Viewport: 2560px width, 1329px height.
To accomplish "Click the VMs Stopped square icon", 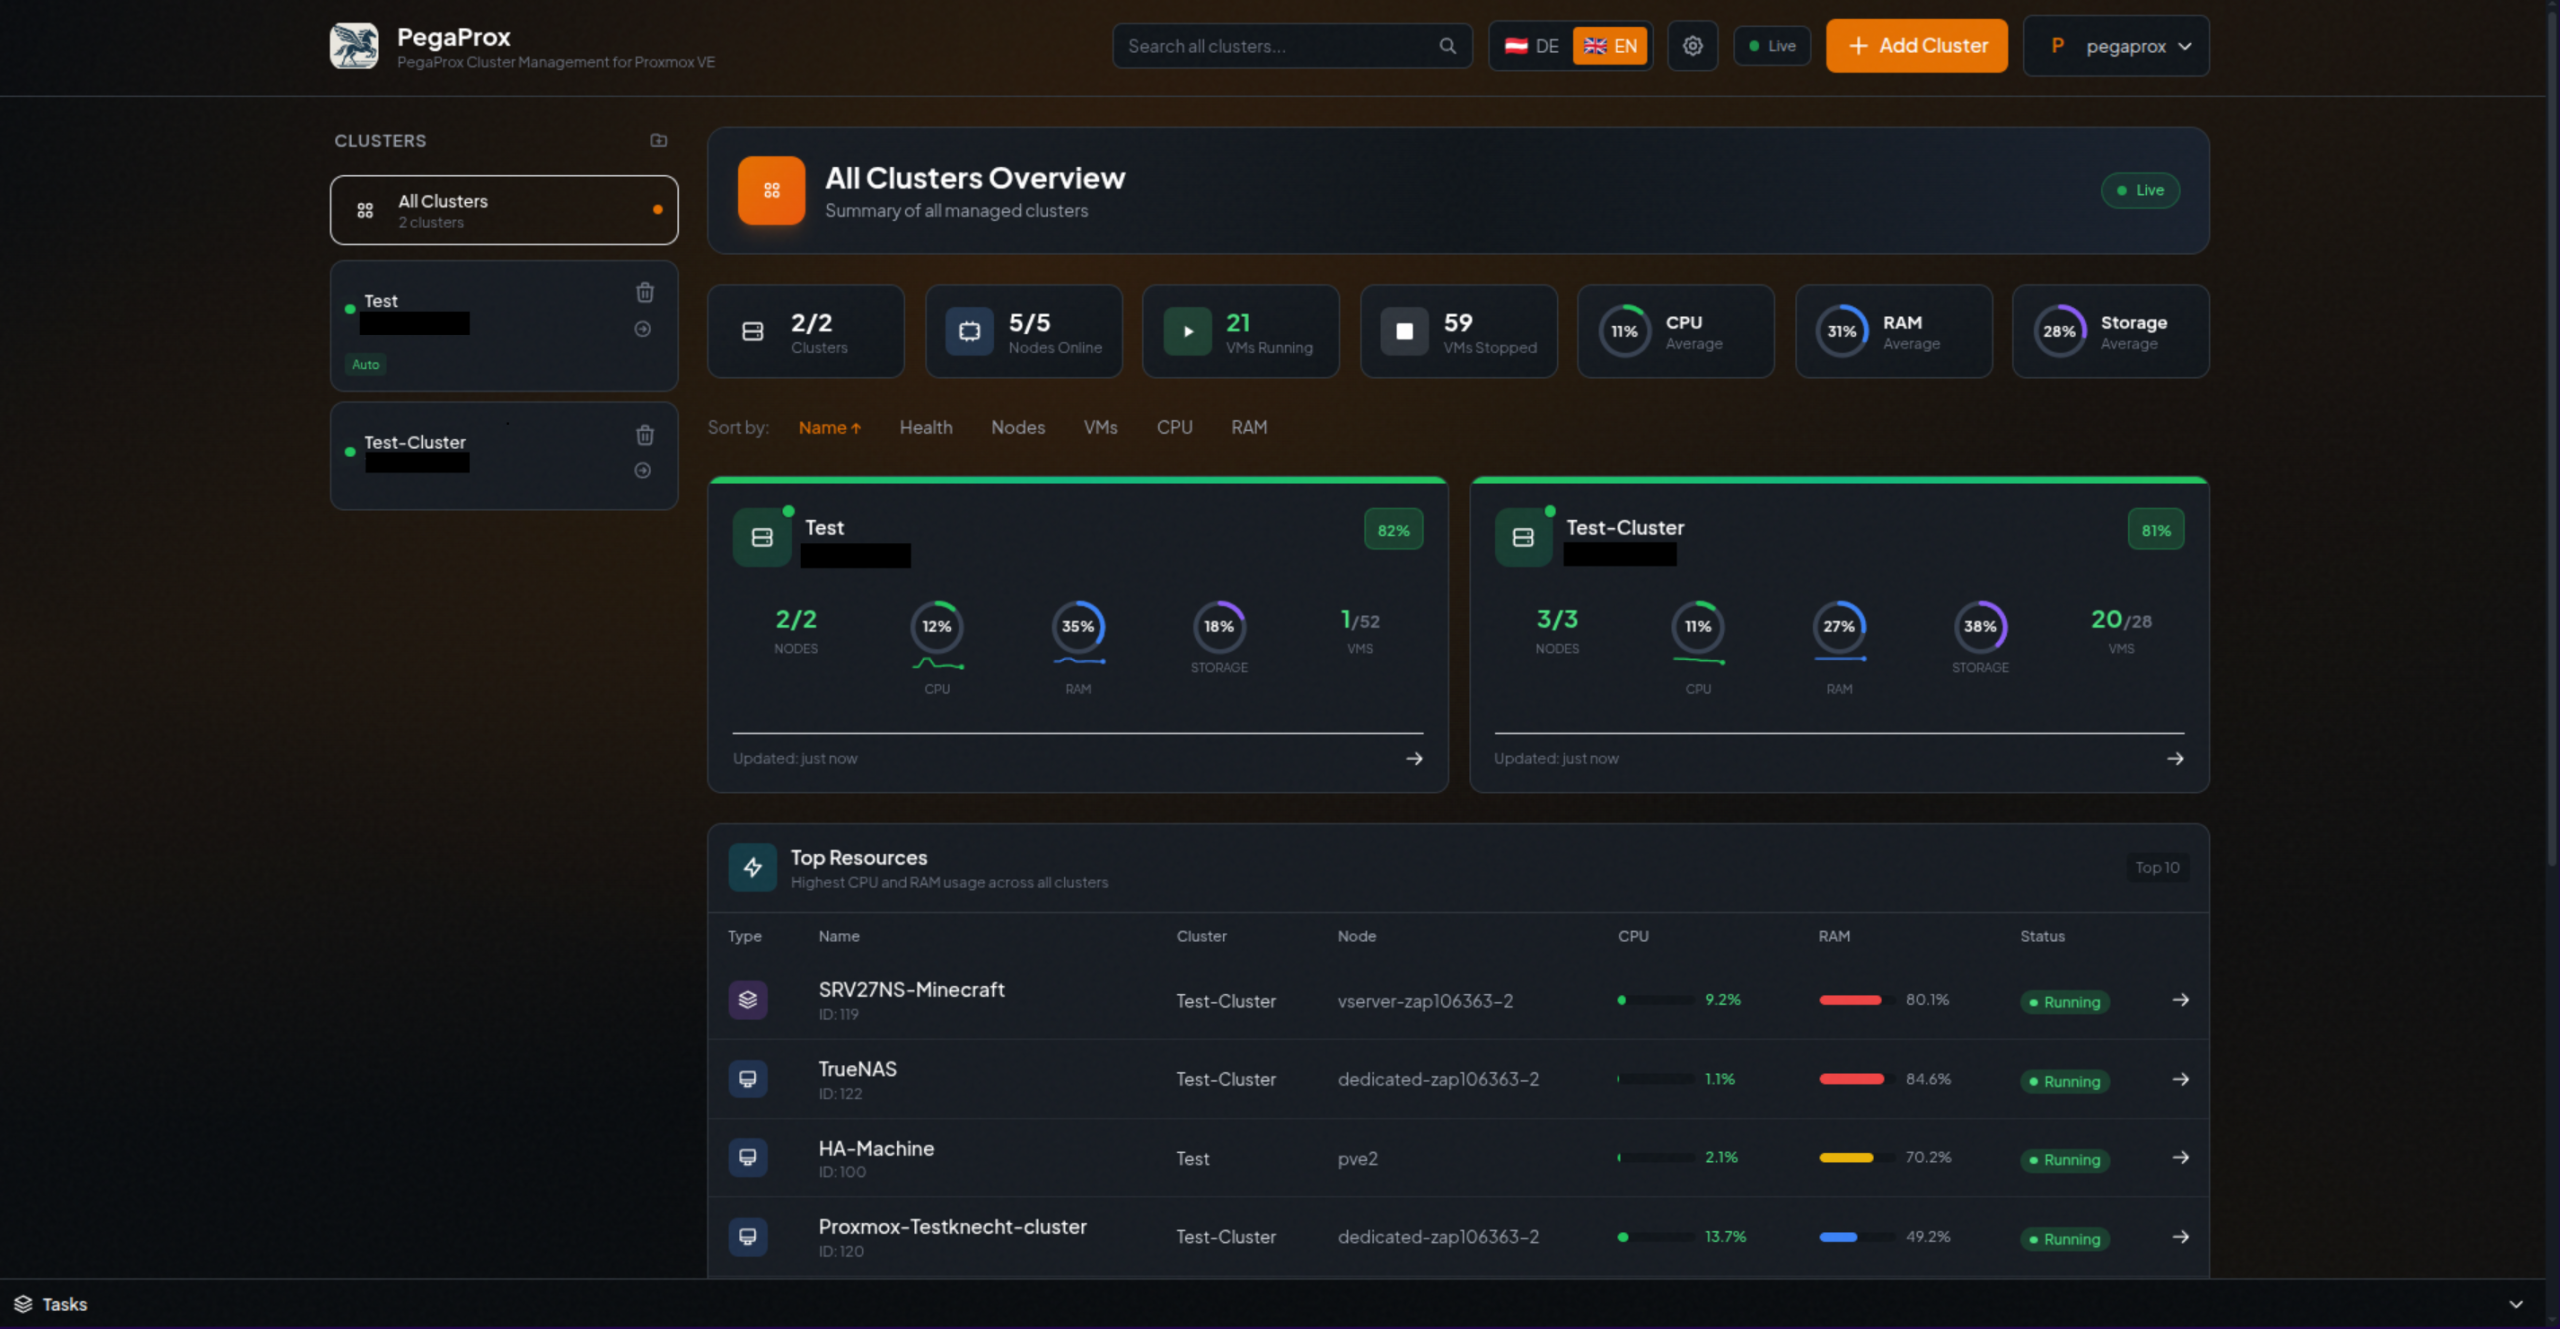I will [1404, 331].
